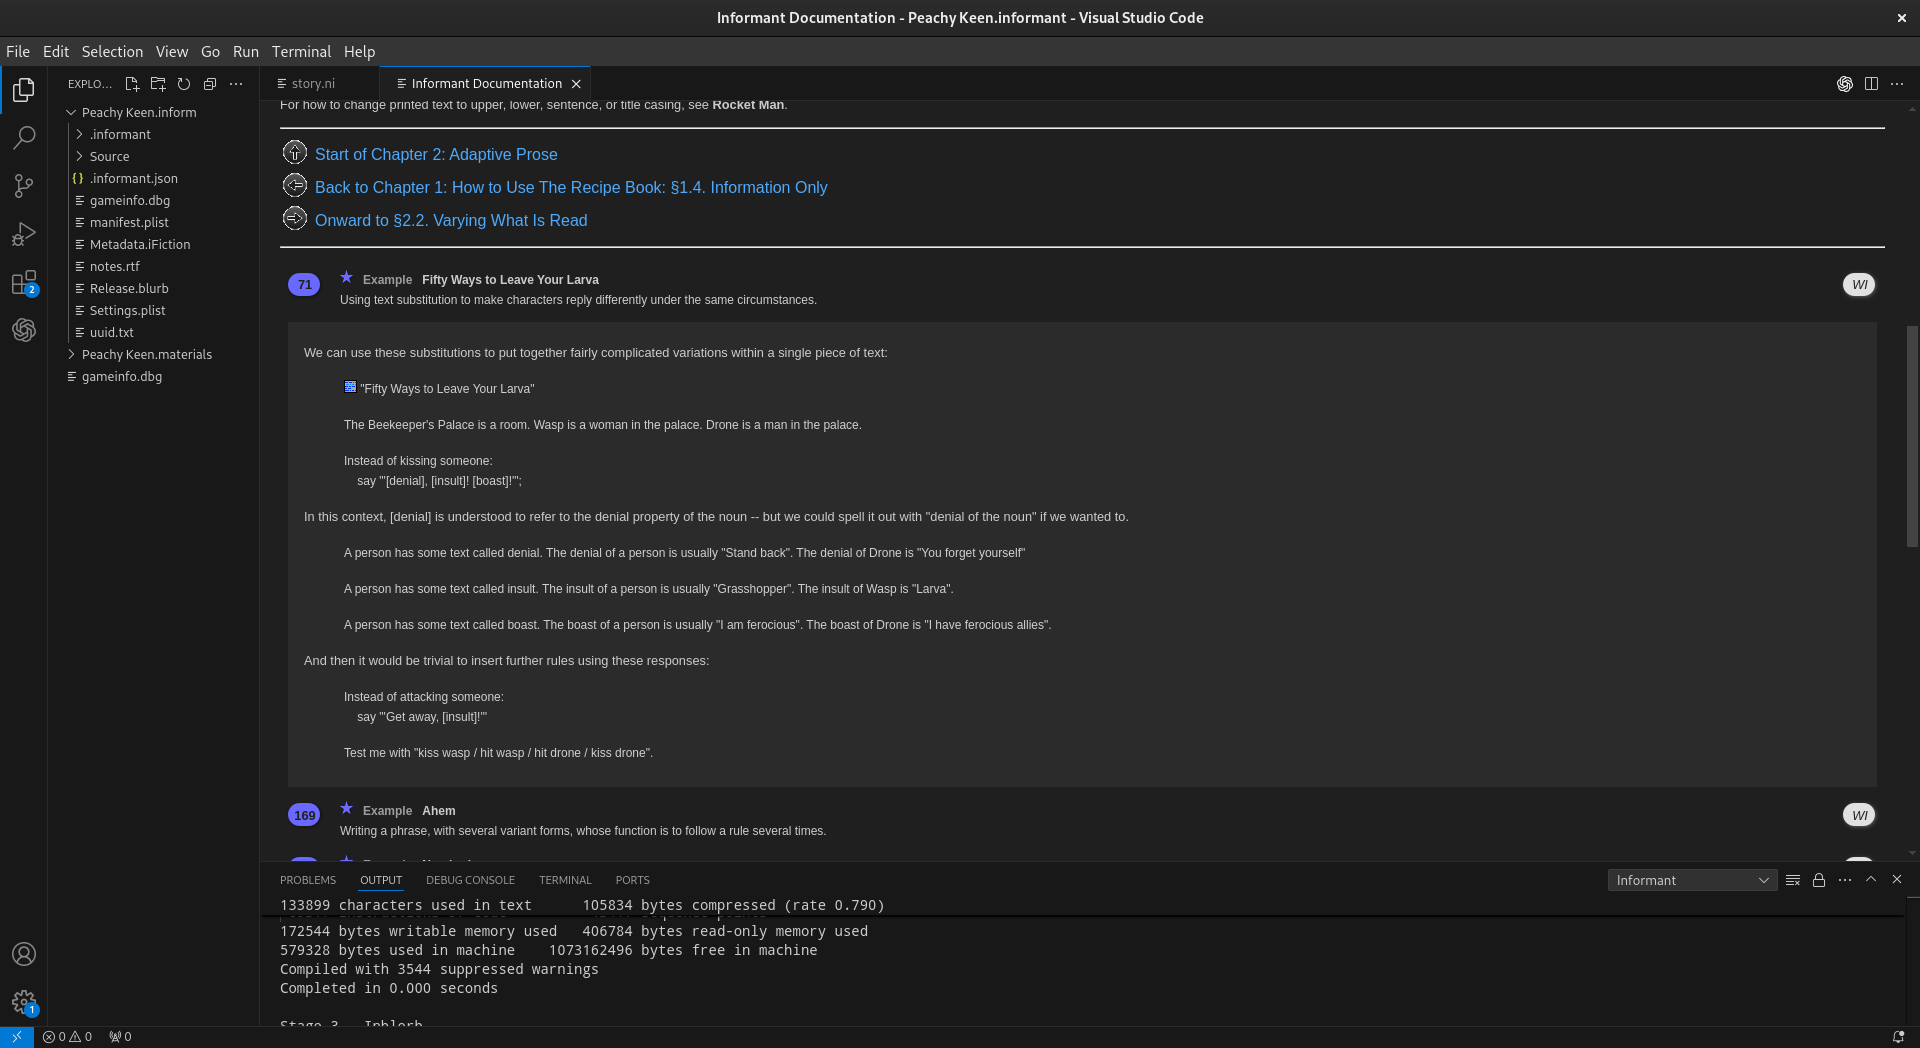1920x1048 pixels.
Task: Open the Run and Debug view icon
Action: pyautogui.click(x=24, y=234)
